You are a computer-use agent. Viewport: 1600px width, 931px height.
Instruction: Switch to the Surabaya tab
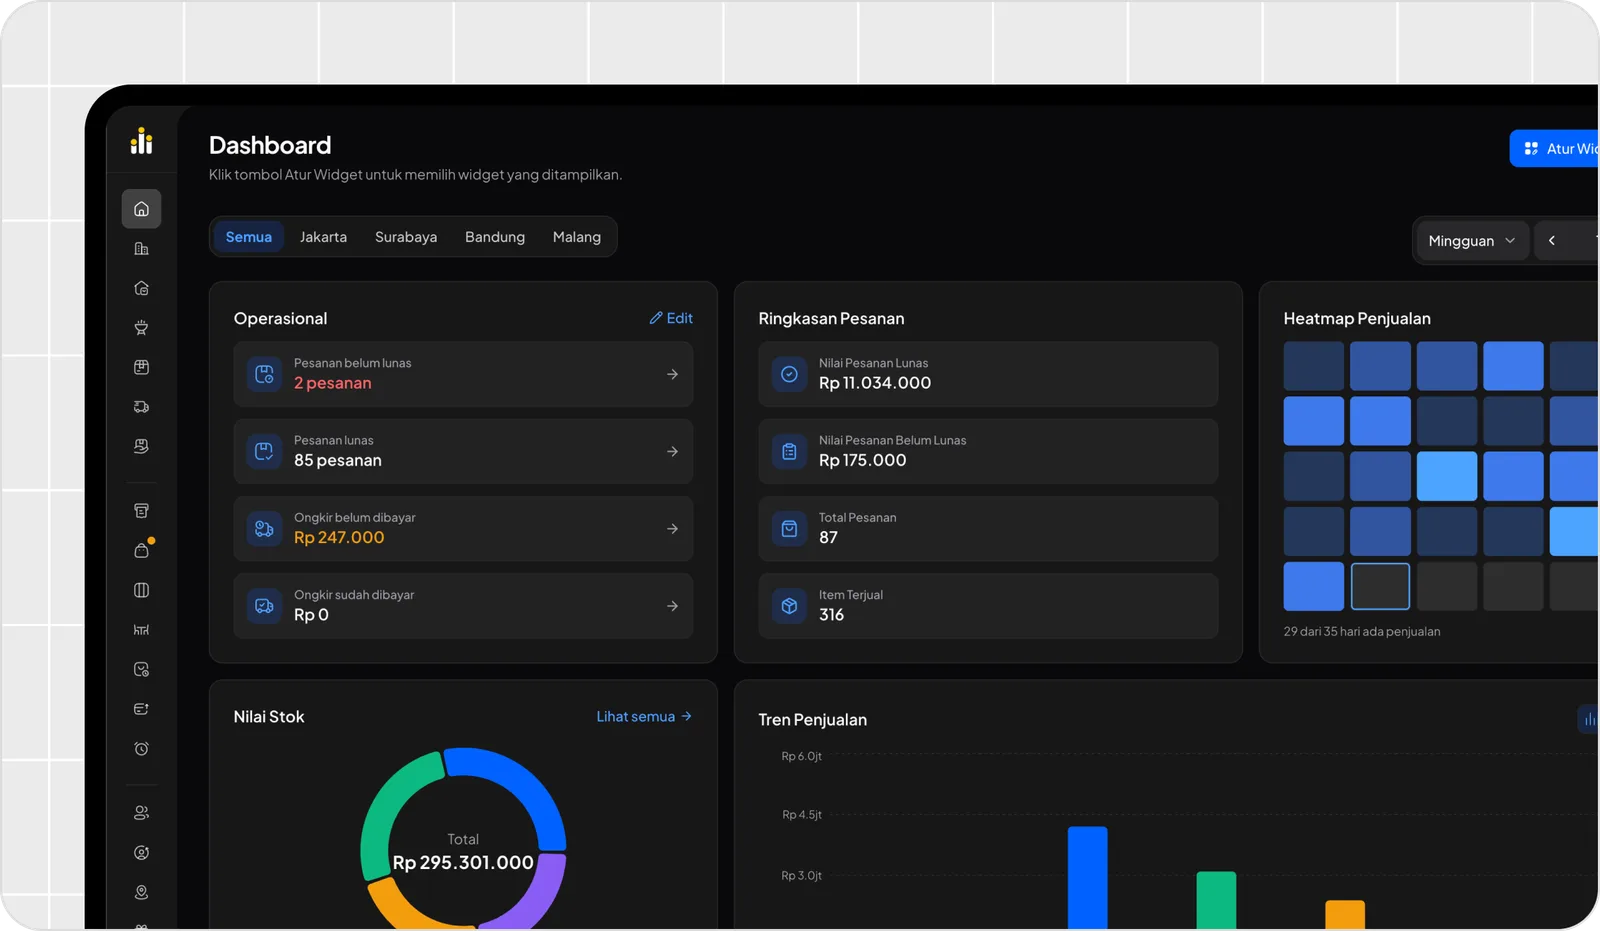406,237
